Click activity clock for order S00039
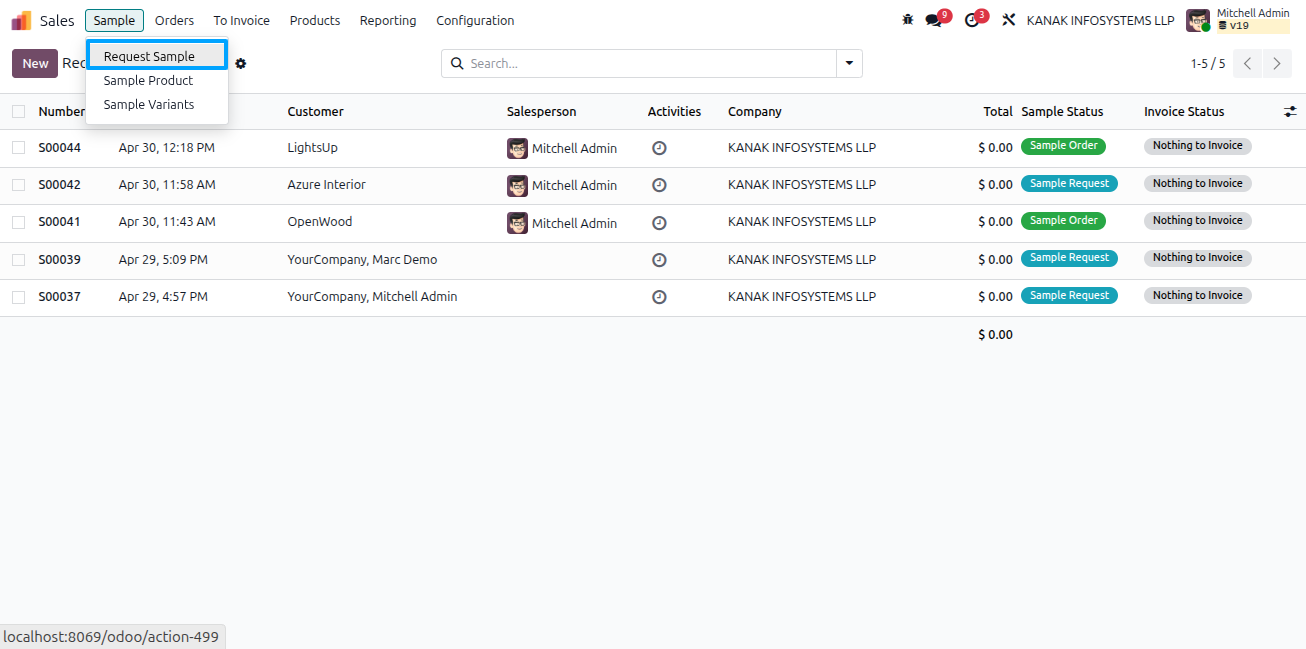 pos(659,260)
